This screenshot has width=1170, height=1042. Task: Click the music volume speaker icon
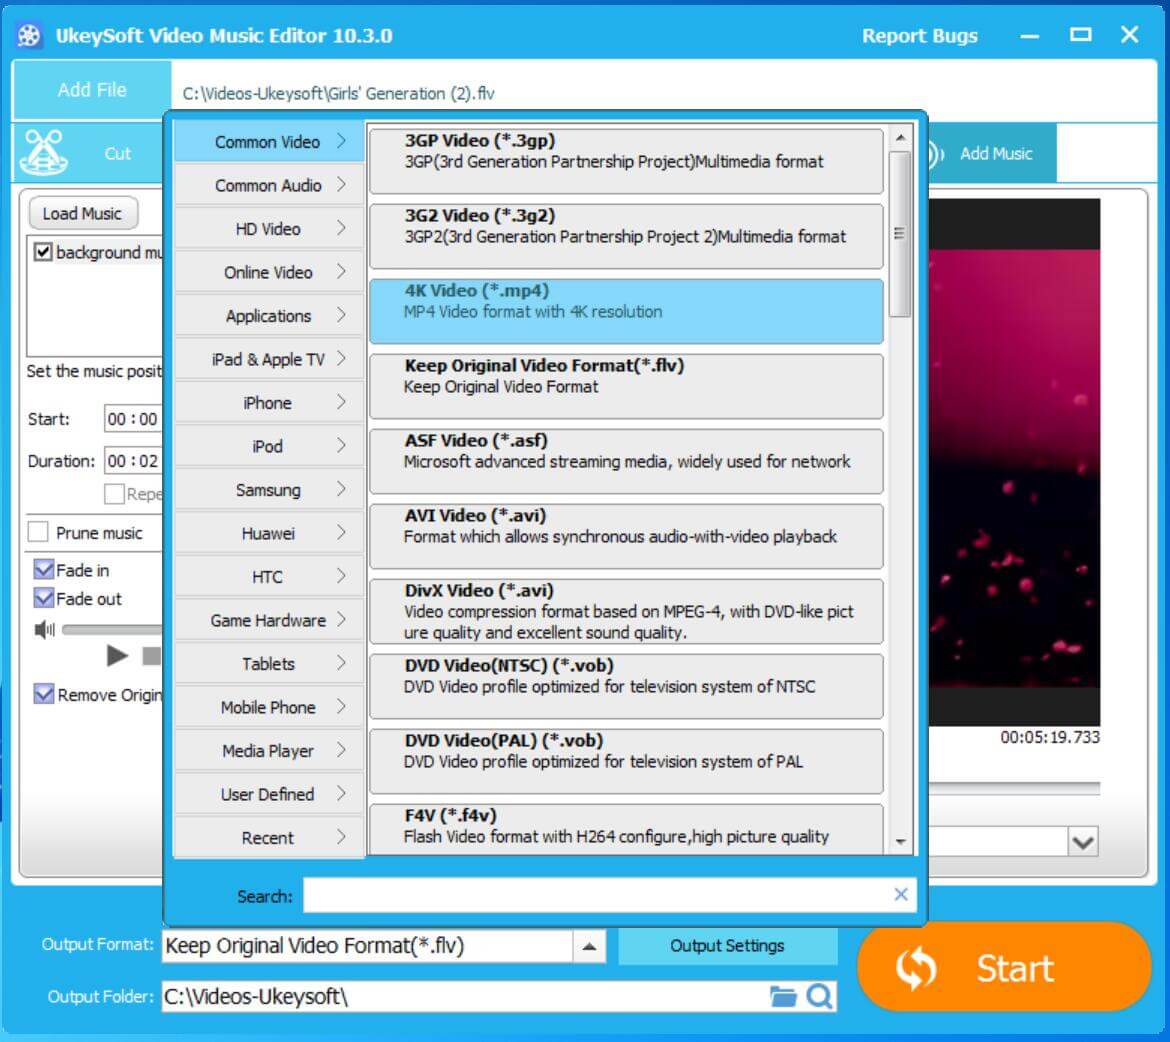point(45,630)
